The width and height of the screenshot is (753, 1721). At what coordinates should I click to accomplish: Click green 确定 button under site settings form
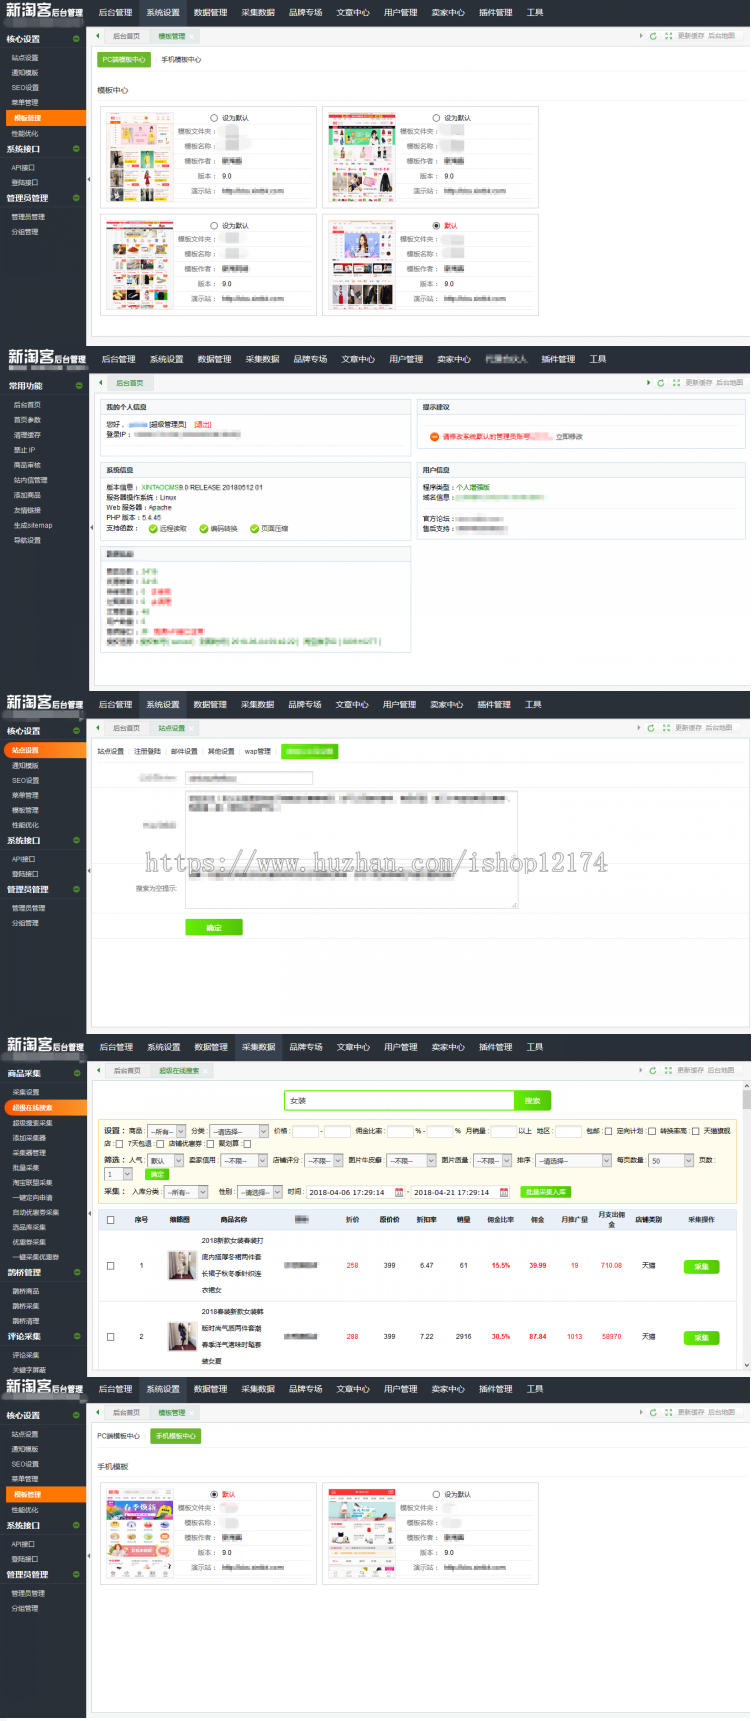tap(214, 928)
